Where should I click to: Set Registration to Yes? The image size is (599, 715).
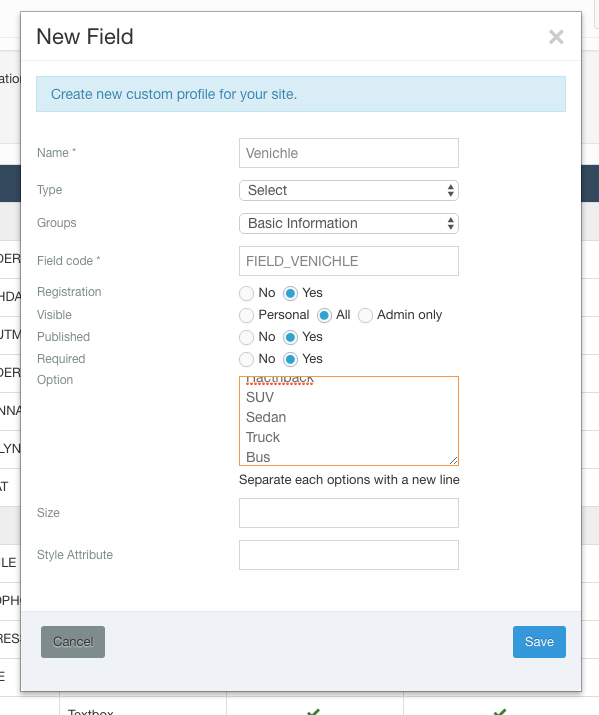click(x=290, y=293)
